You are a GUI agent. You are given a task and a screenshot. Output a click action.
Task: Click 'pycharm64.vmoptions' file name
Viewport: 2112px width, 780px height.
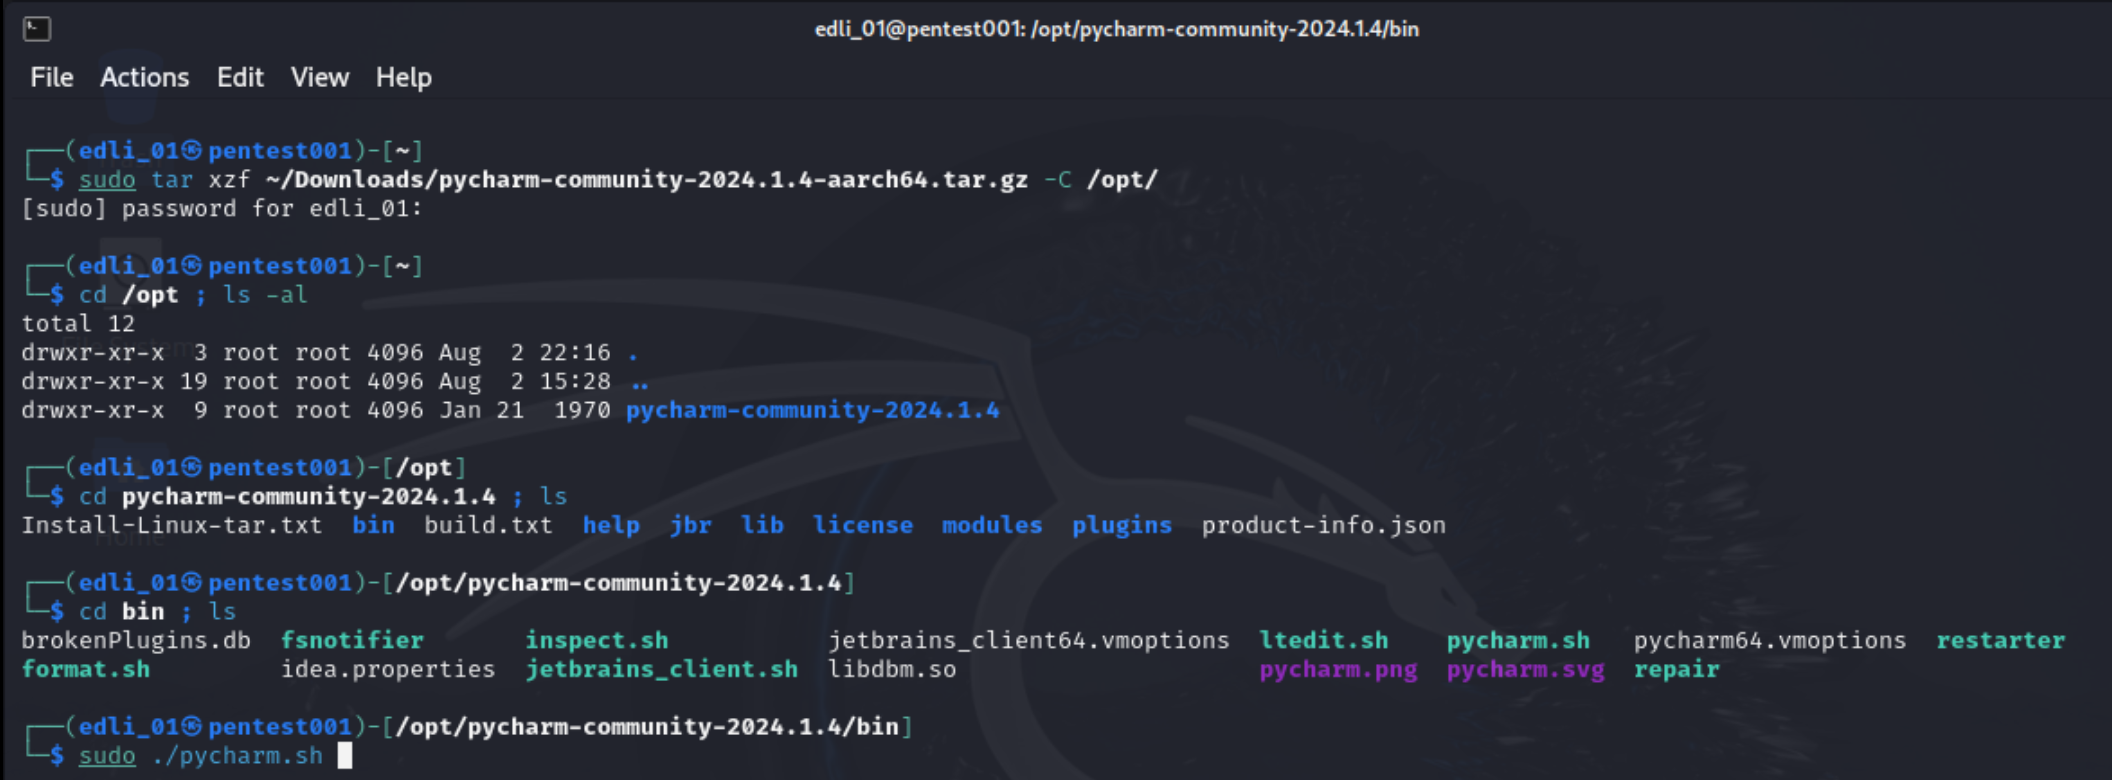coord(1770,640)
